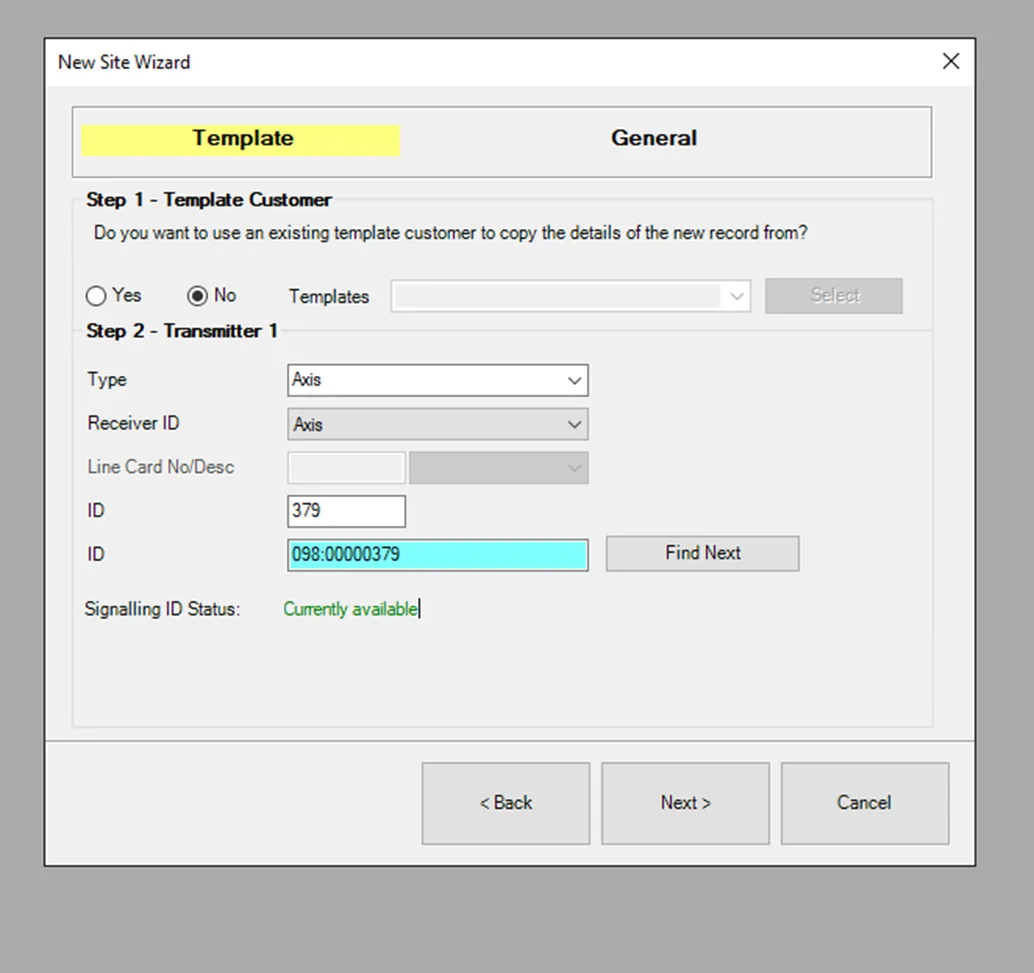Switch to the General step tab
This screenshot has height=973, width=1034.
[x=654, y=139]
